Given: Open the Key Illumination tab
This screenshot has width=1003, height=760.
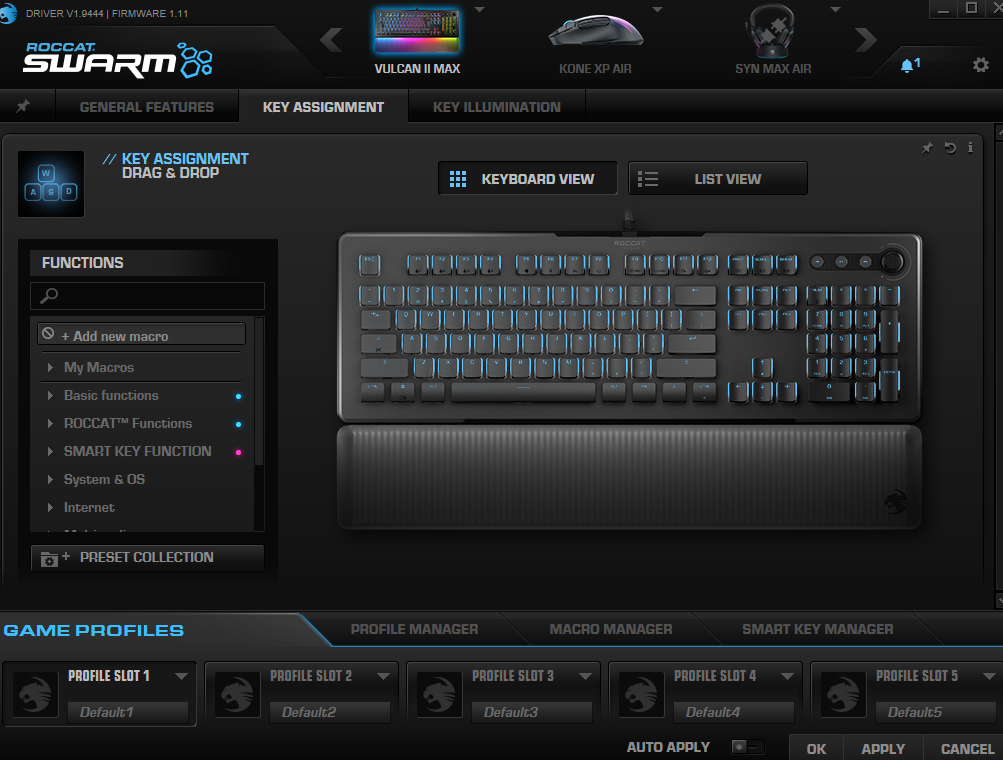Looking at the screenshot, I should 496,107.
